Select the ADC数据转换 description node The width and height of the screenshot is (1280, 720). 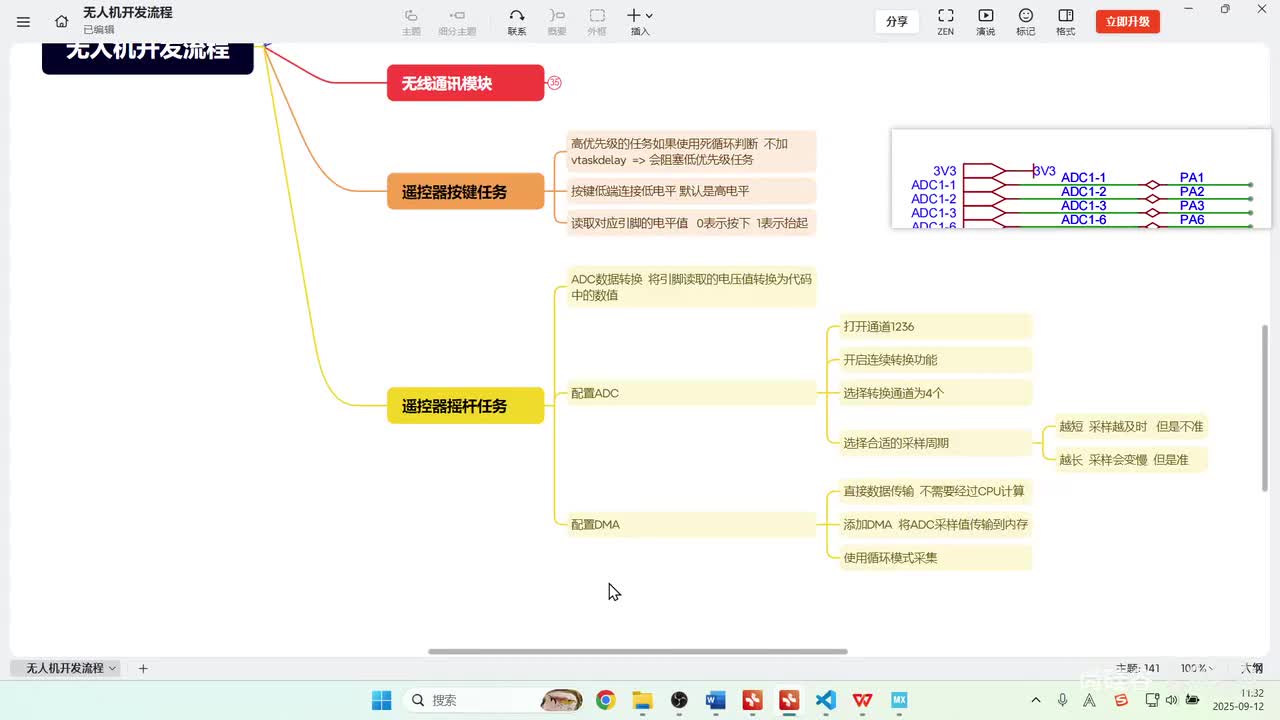point(691,287)
